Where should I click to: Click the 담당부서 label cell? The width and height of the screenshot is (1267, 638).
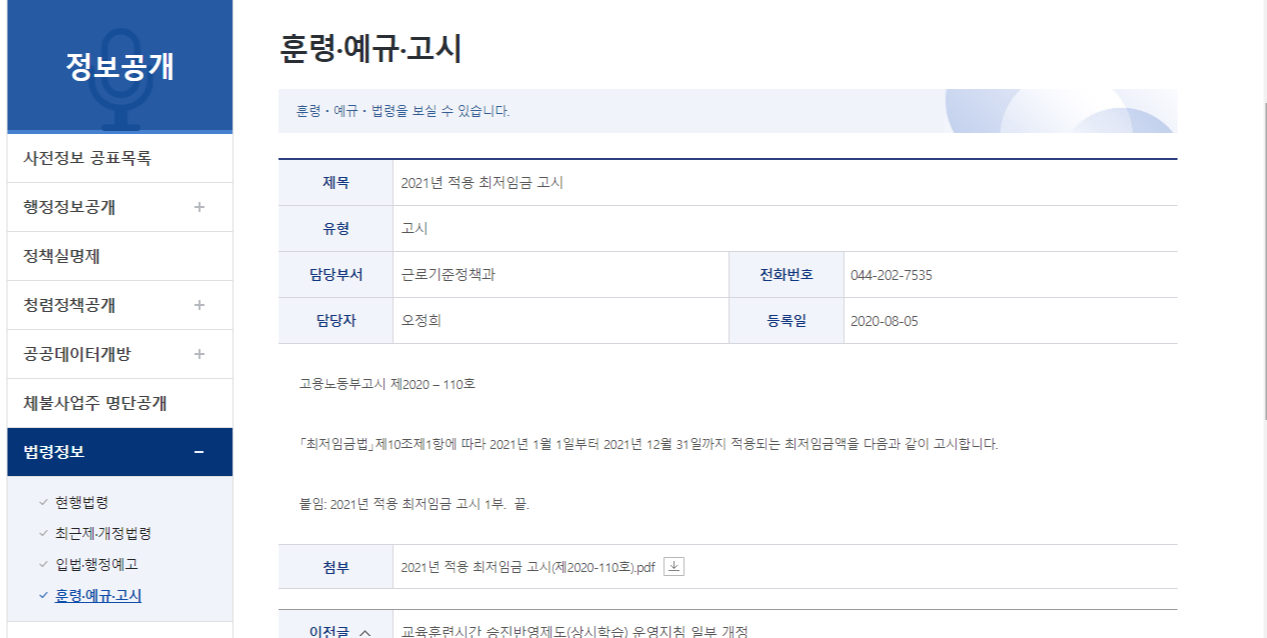(336, 275)
